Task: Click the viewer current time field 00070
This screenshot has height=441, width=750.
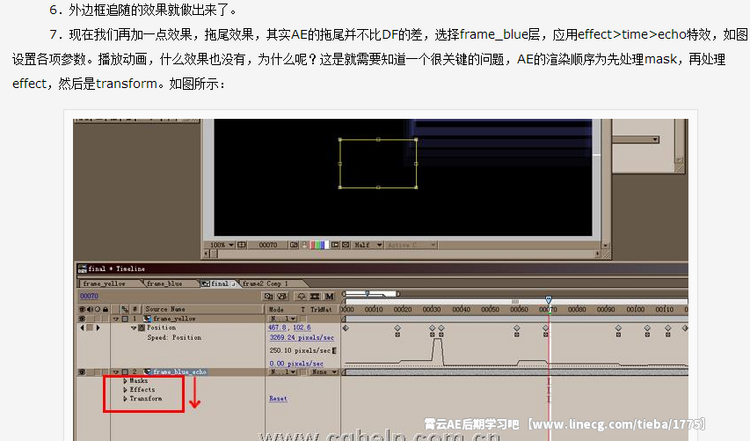Action: (268, 245)
